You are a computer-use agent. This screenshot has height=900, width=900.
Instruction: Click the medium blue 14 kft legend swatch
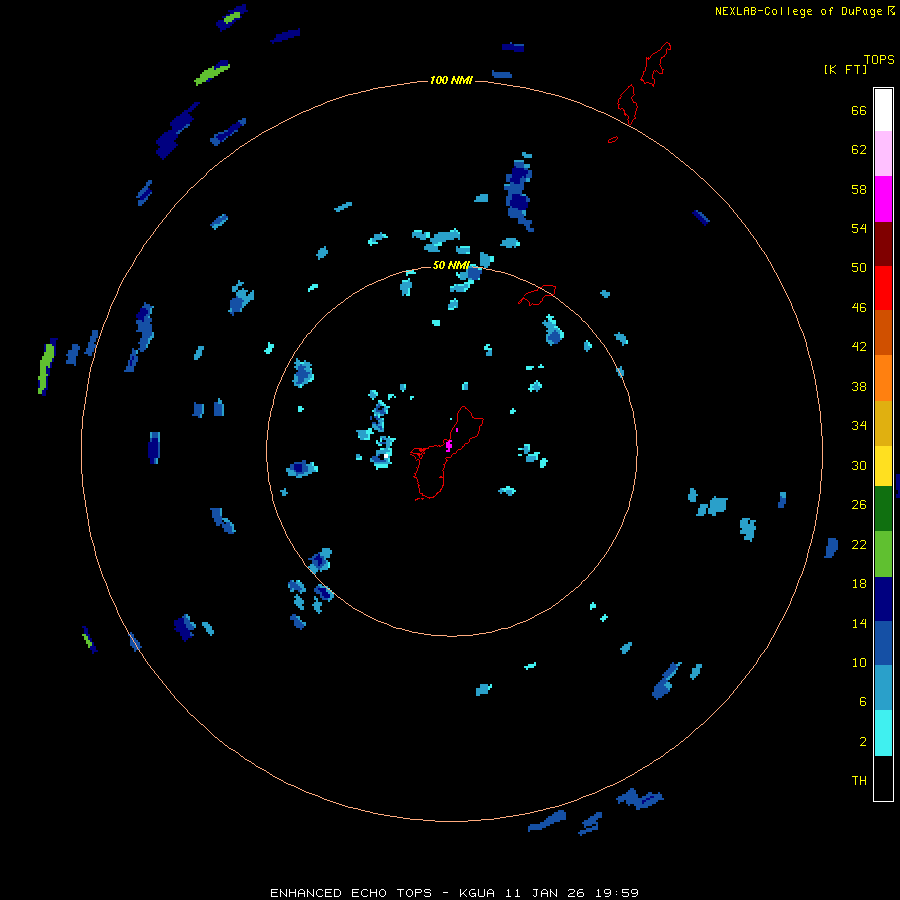[883, 643]
